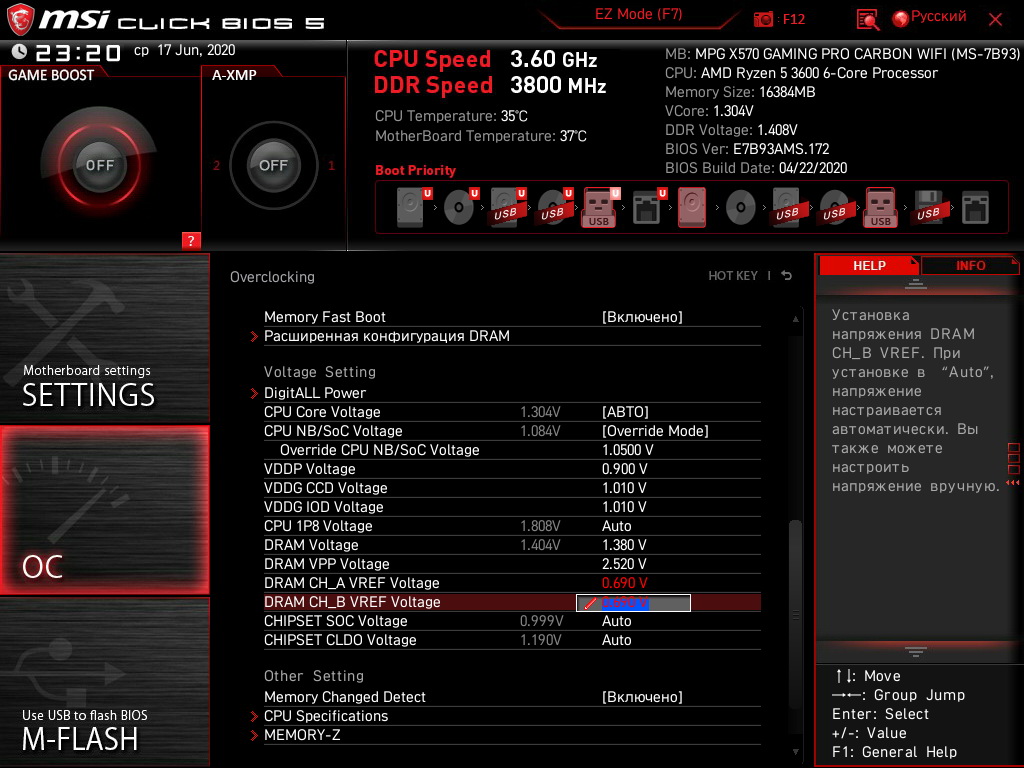1024x768 pixels.
Task: Select the UEFI network boot icon
Action: (x=649, y=208)
